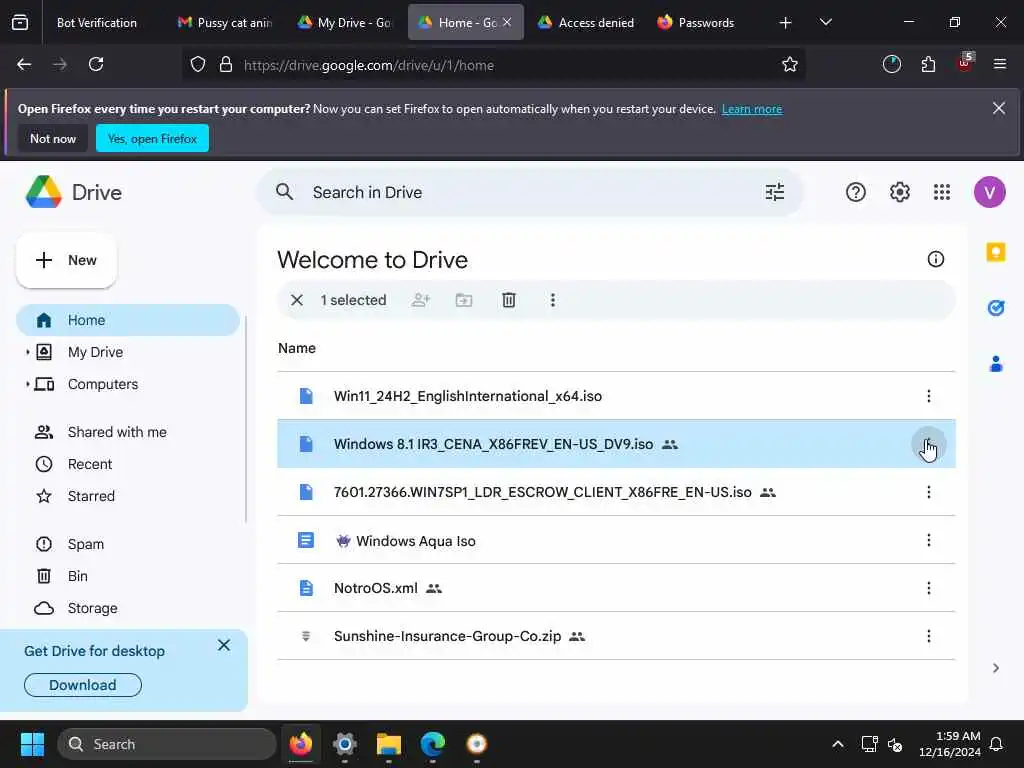Screen dimensions: 1024x768
Task: Click the Google Drive logo
Action: pyautogui.click(x=73, y=193)
